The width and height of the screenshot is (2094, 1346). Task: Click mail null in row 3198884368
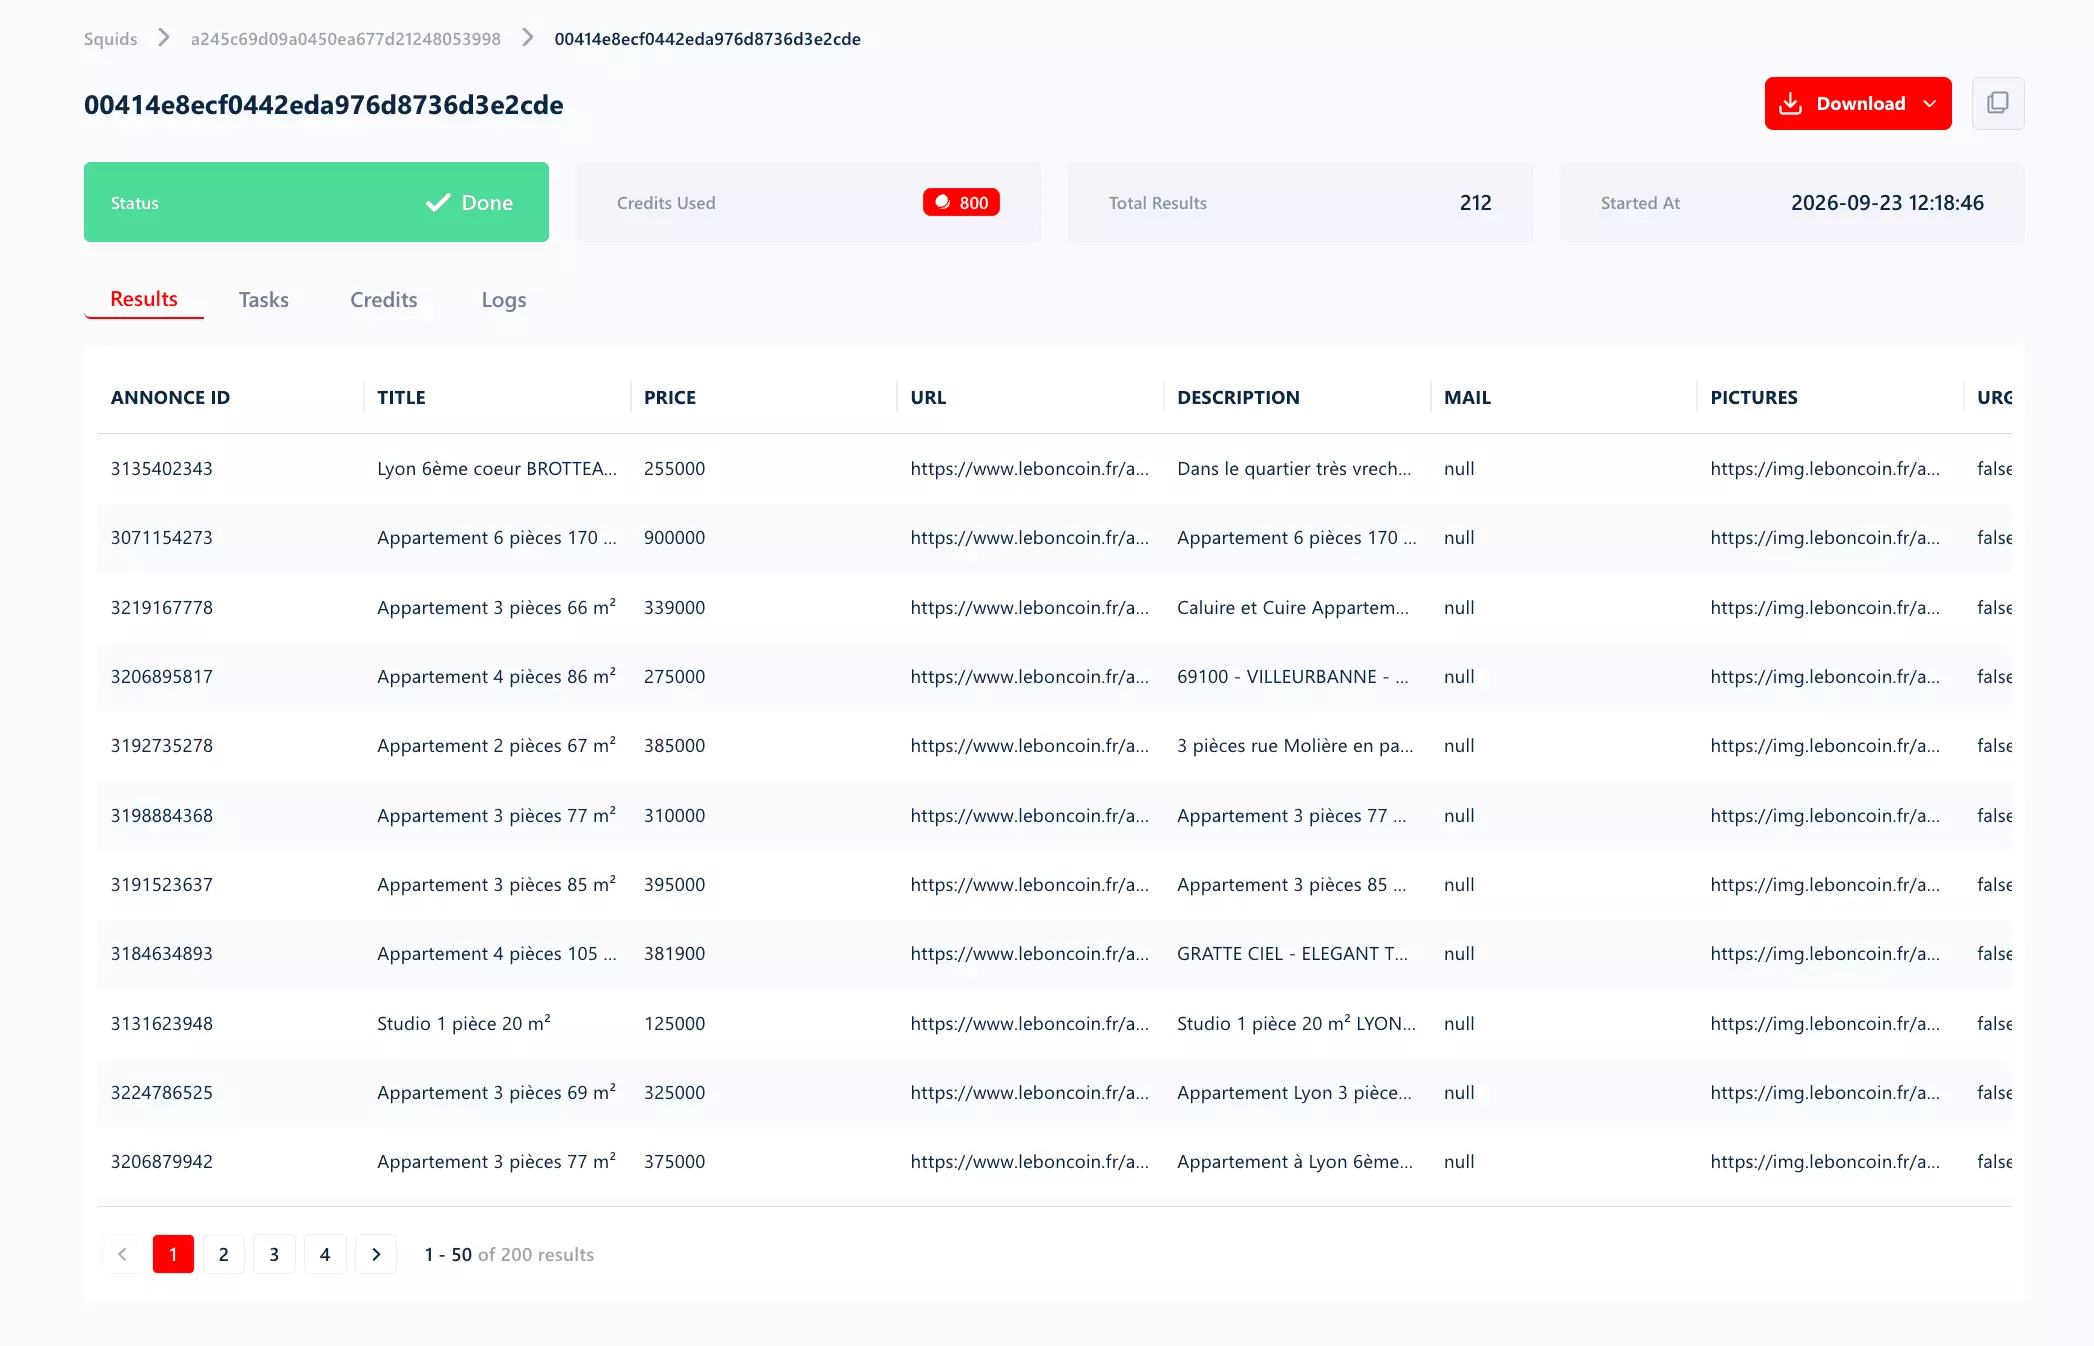(1459, 815)
